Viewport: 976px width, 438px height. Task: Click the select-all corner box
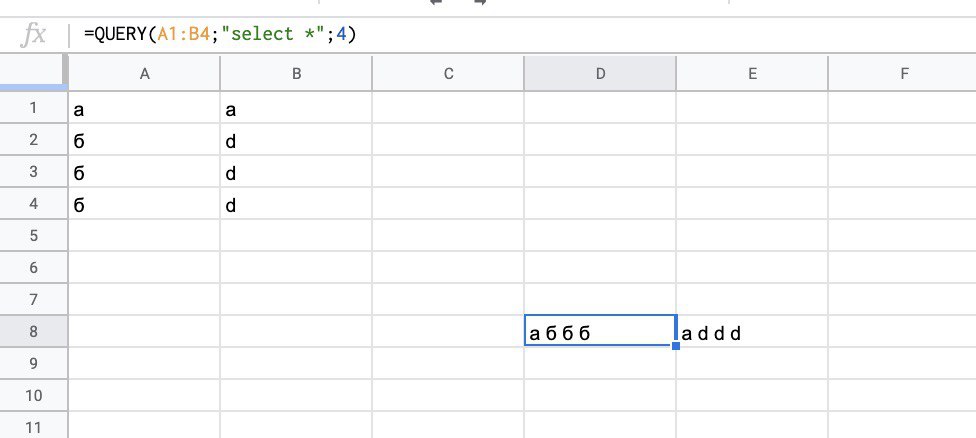[x=32, y=72]
